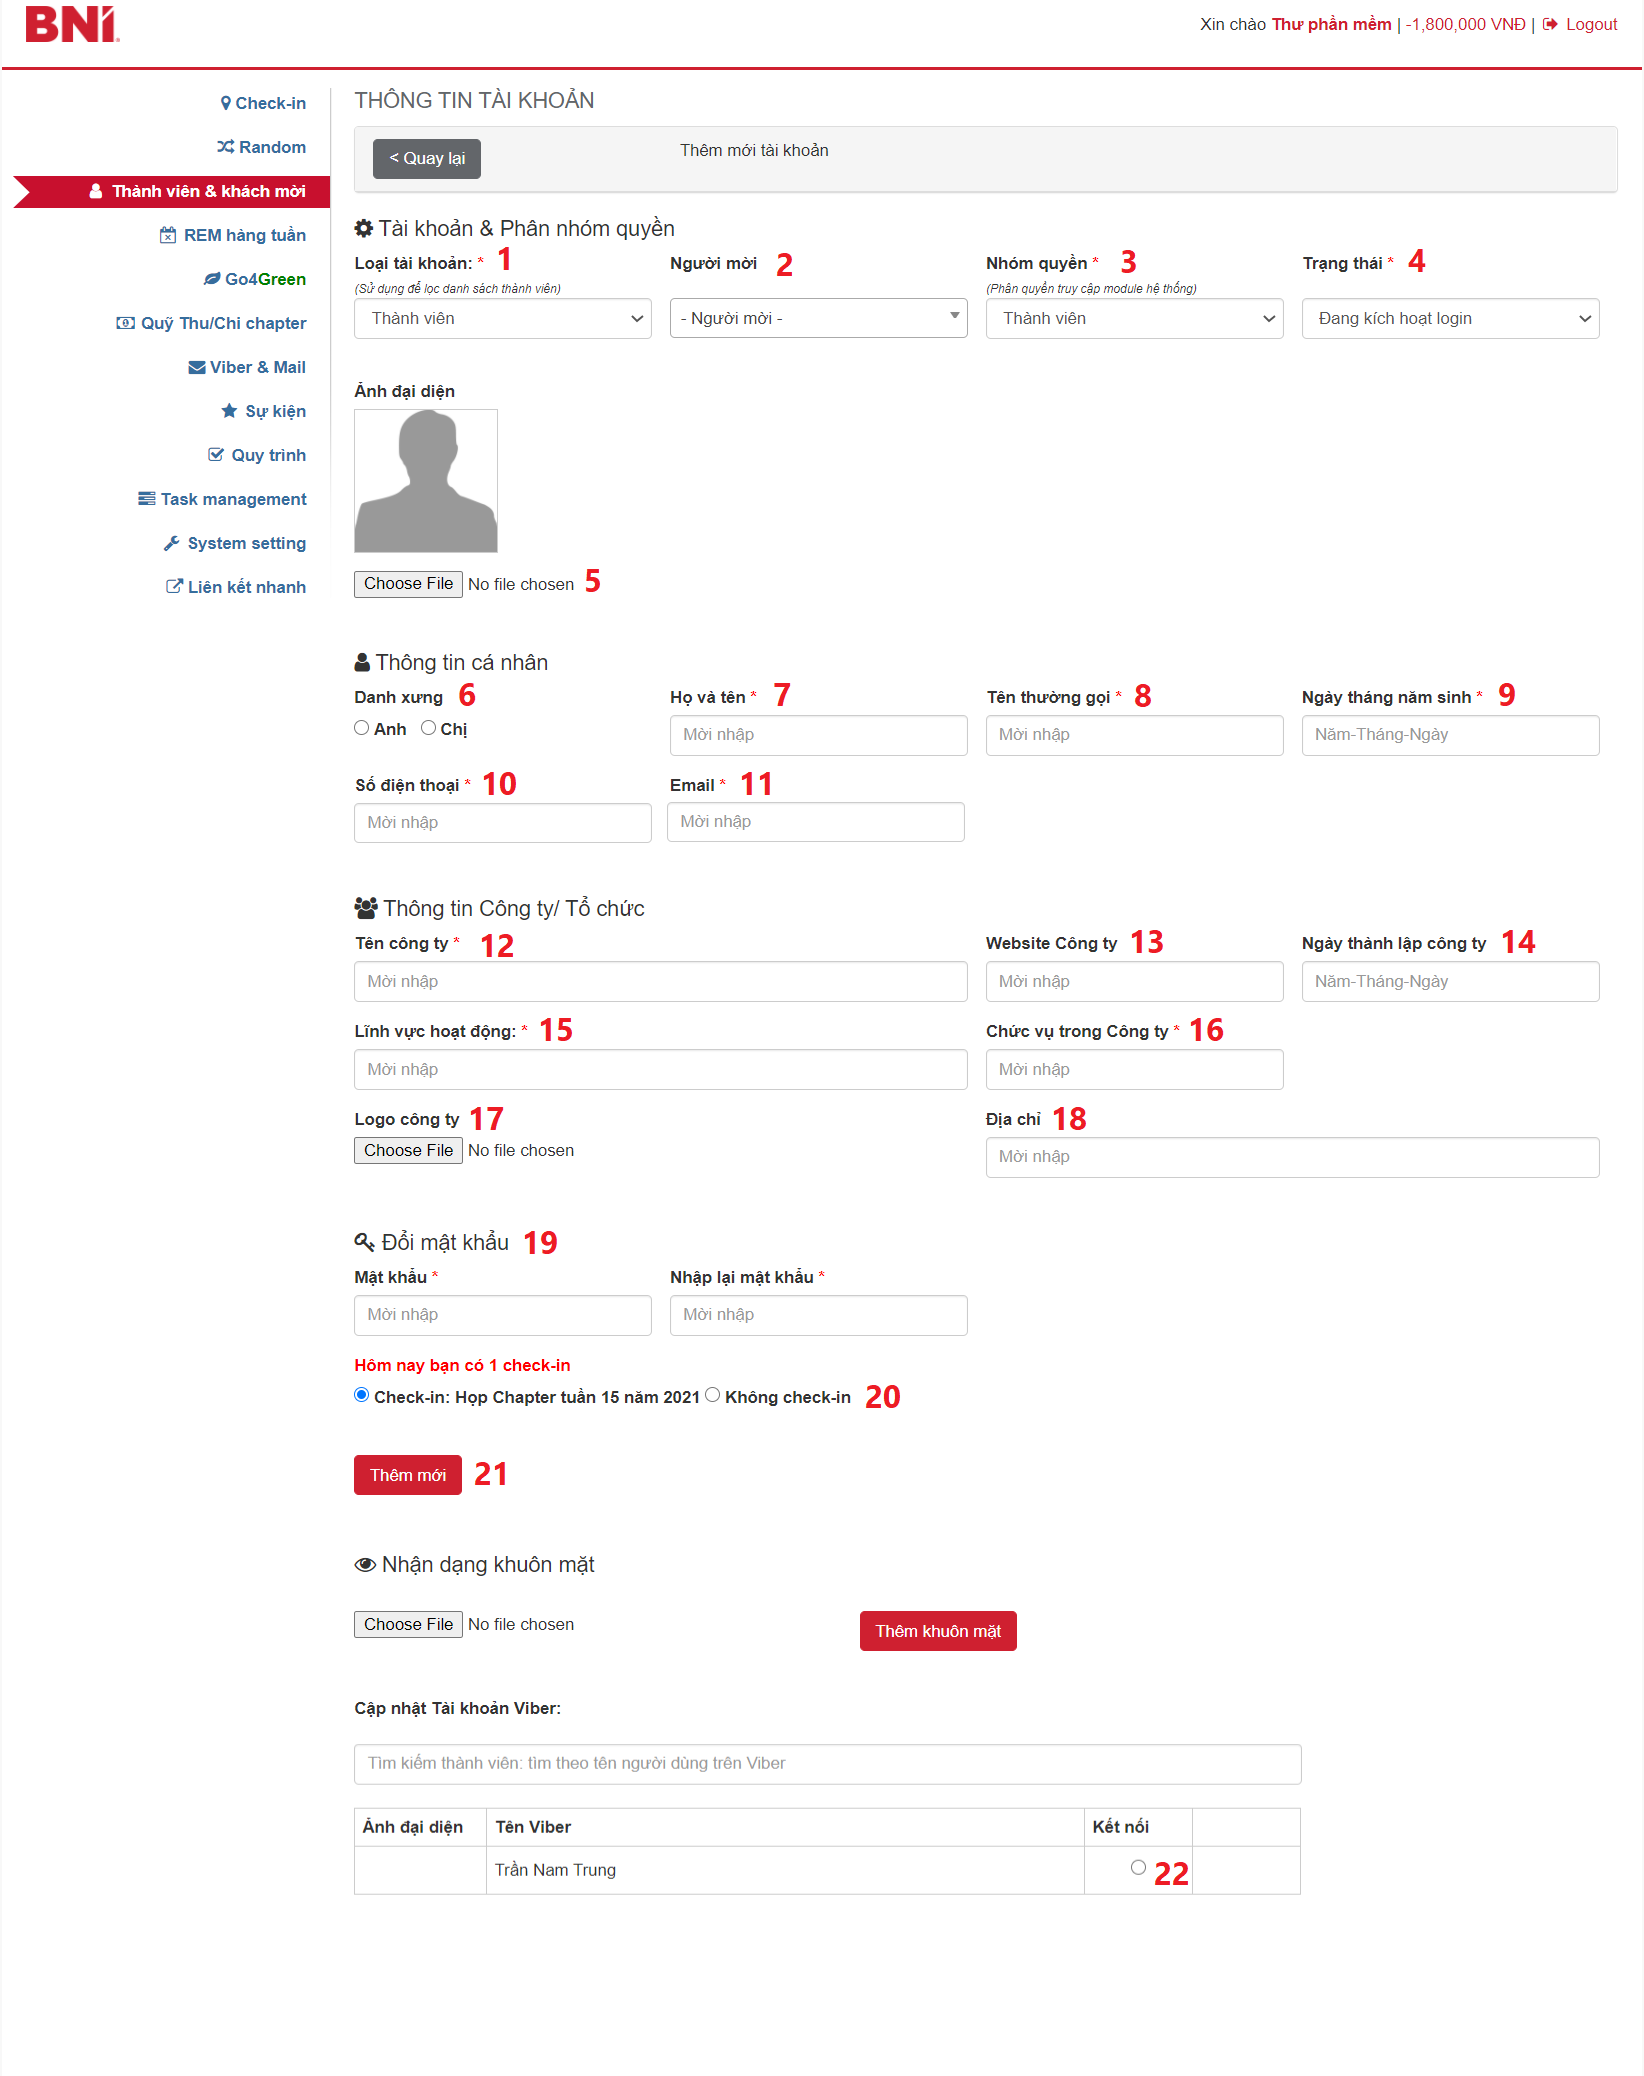Choose the Không check-in option
The height and width of the screenshot is (2076, 1644).
click(x=713, y=1395)
